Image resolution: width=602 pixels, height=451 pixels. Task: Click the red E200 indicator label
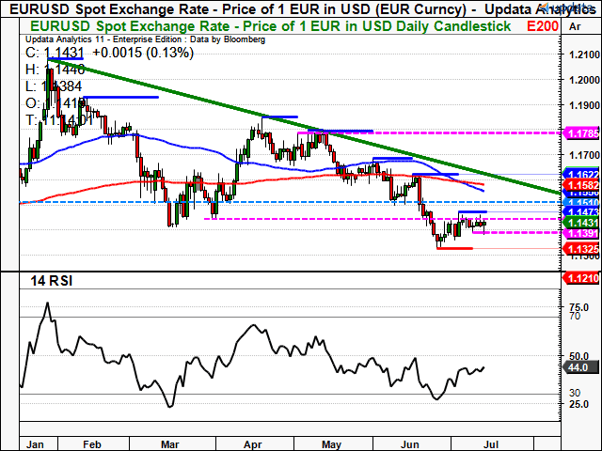pos(542,26)
